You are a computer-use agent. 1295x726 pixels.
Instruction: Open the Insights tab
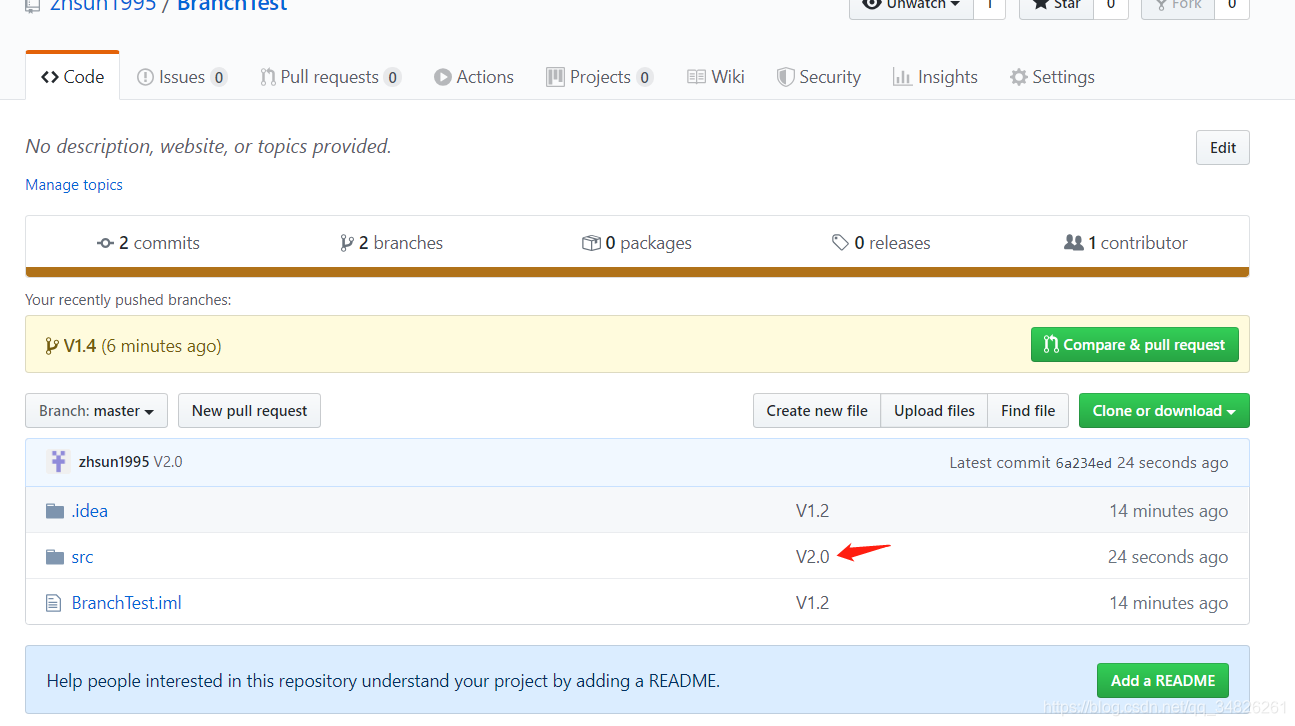pos(935,77)
